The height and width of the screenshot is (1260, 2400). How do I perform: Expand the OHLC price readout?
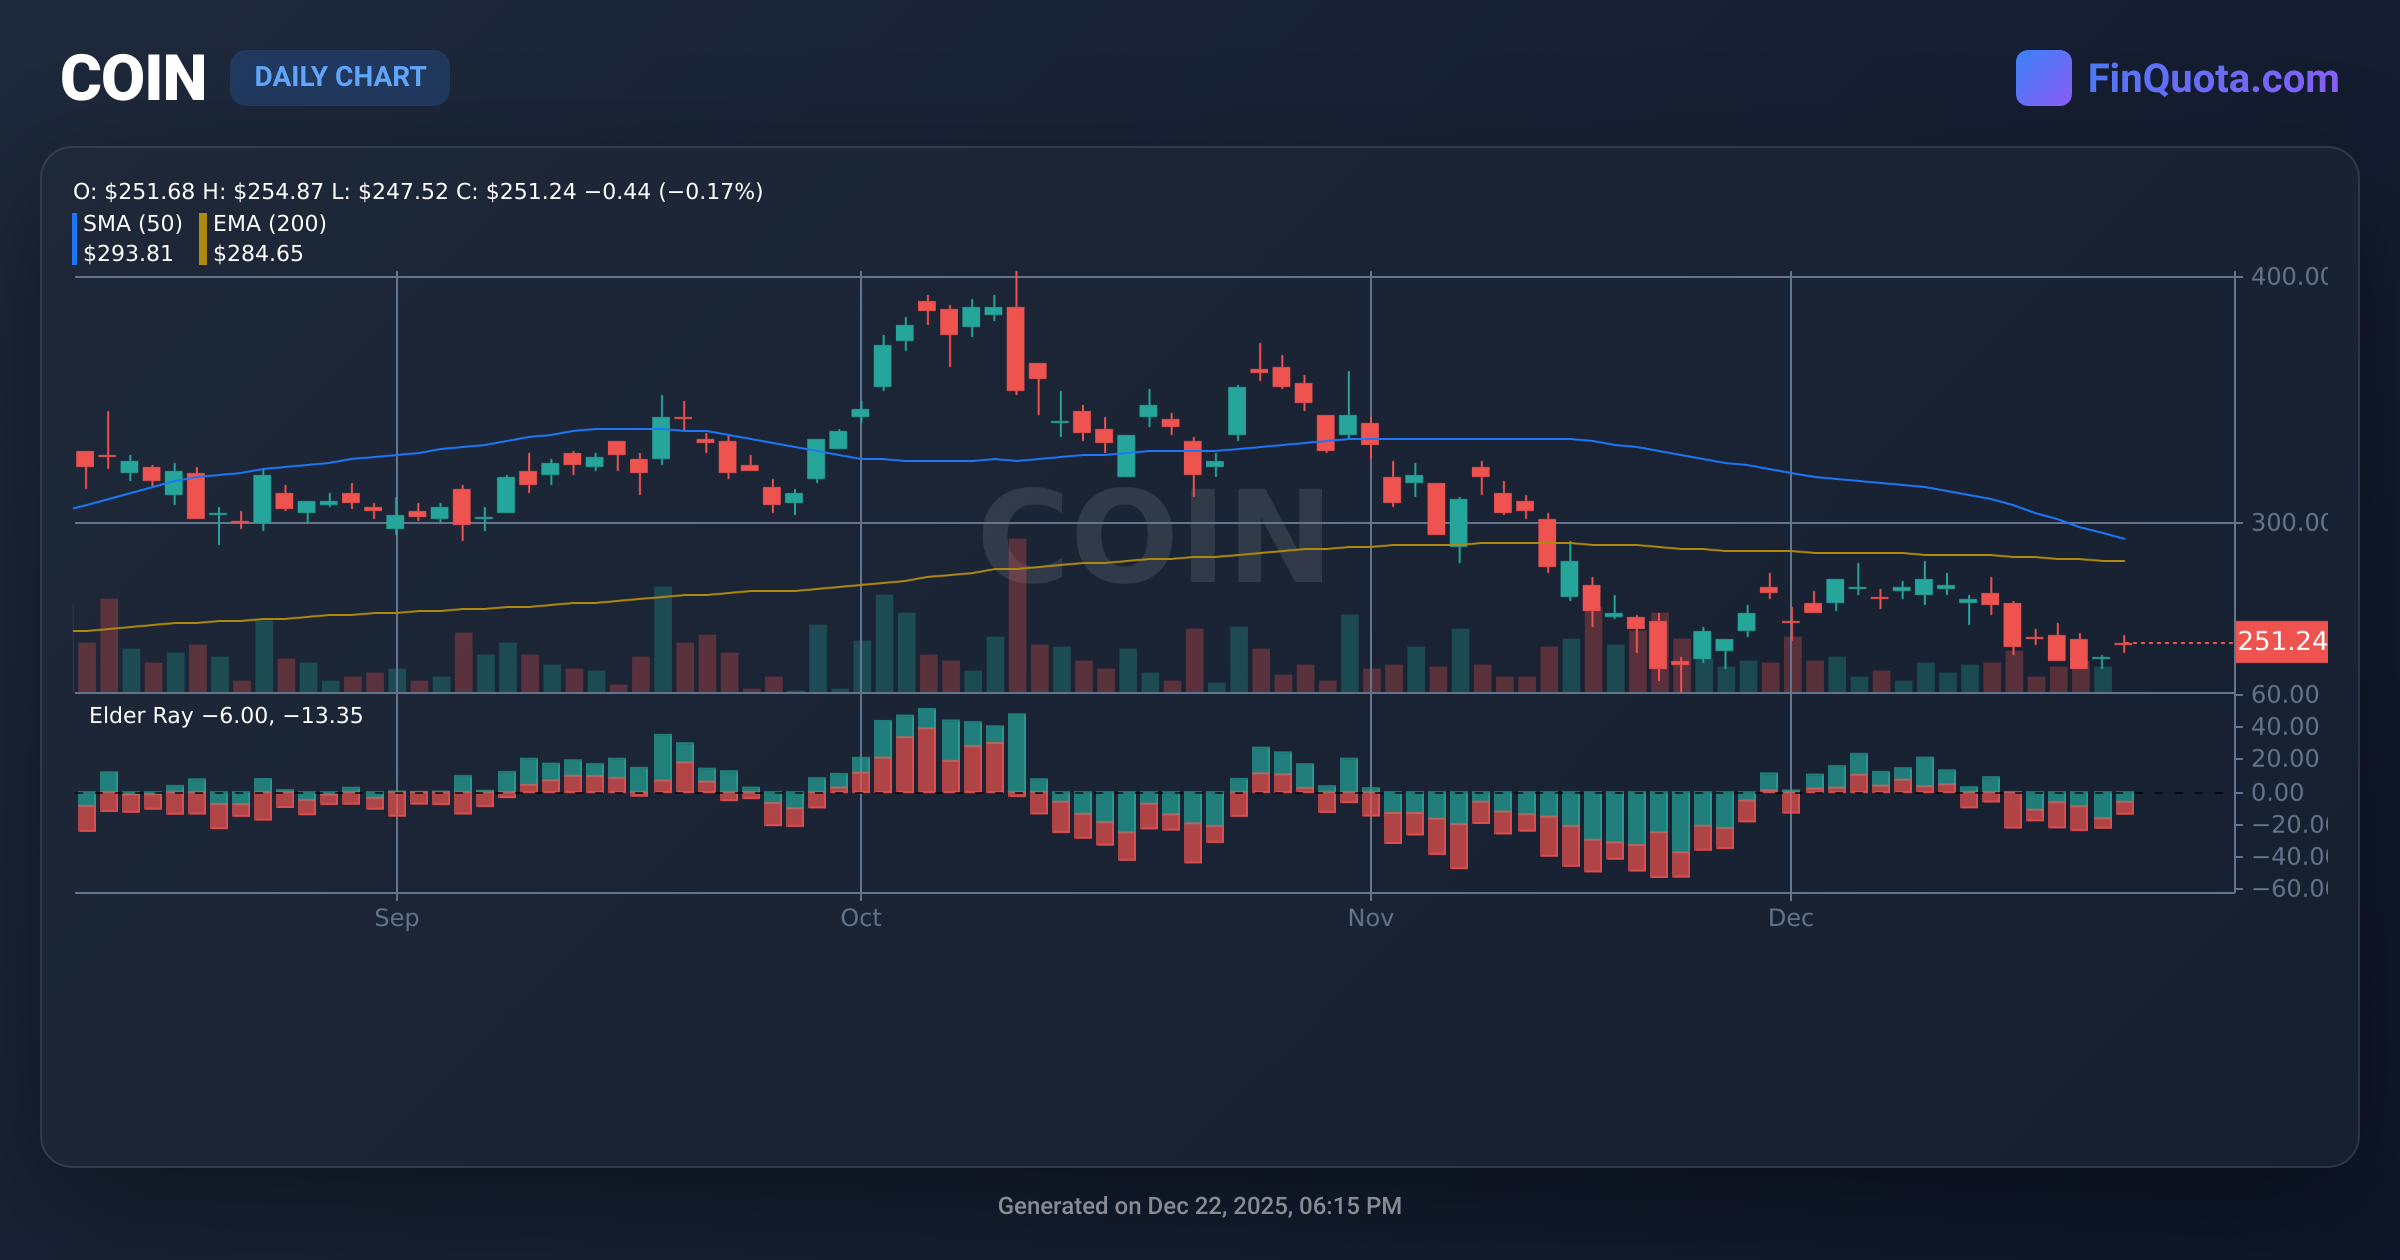coord(417,191)
